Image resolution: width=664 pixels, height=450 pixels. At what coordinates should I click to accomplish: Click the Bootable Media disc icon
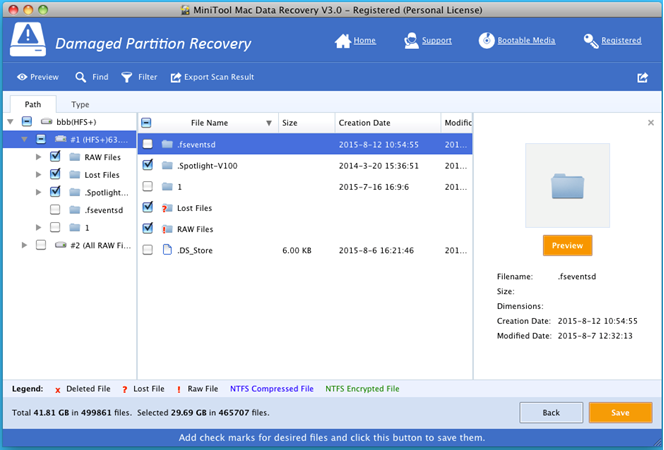[487, 40]
